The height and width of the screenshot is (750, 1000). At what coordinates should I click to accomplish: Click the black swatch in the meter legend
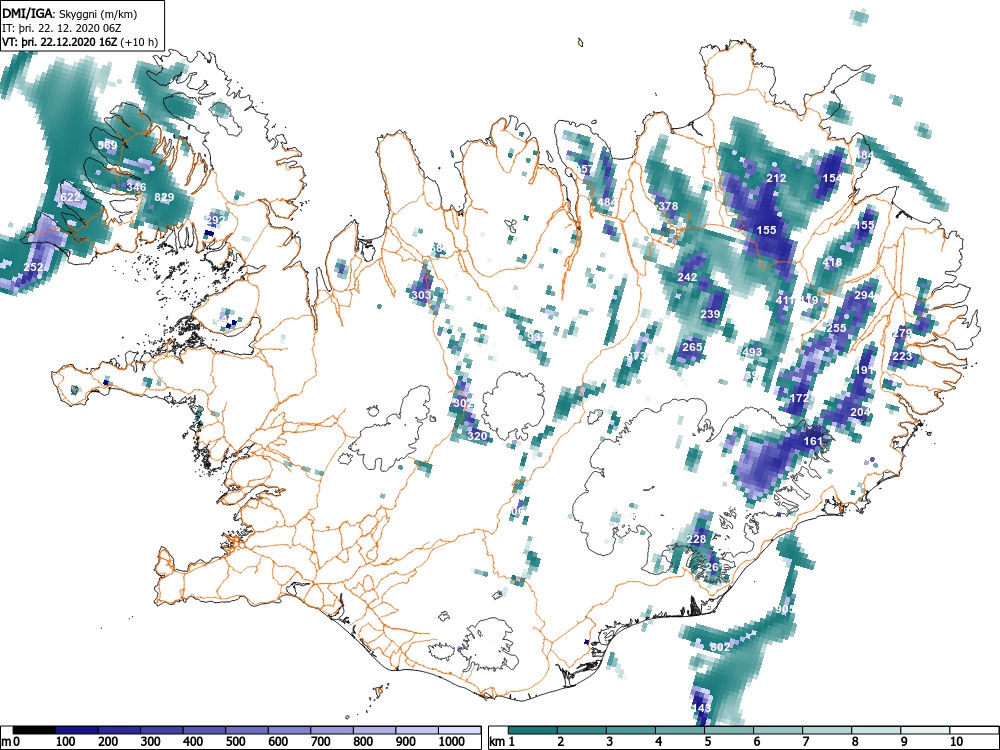(x=34, y=730)
